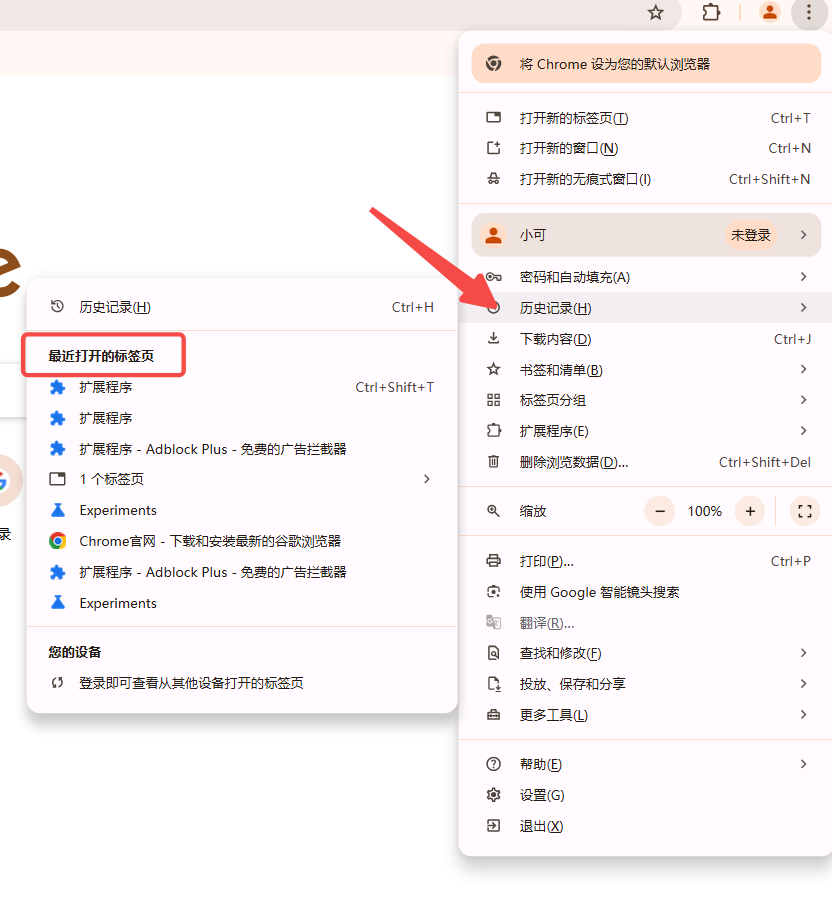Reopen 扩展程序 tab with Ctrl+Shift+T shortcut
Viewport: 832px width, 899px height.
click(x=242, y=388)
